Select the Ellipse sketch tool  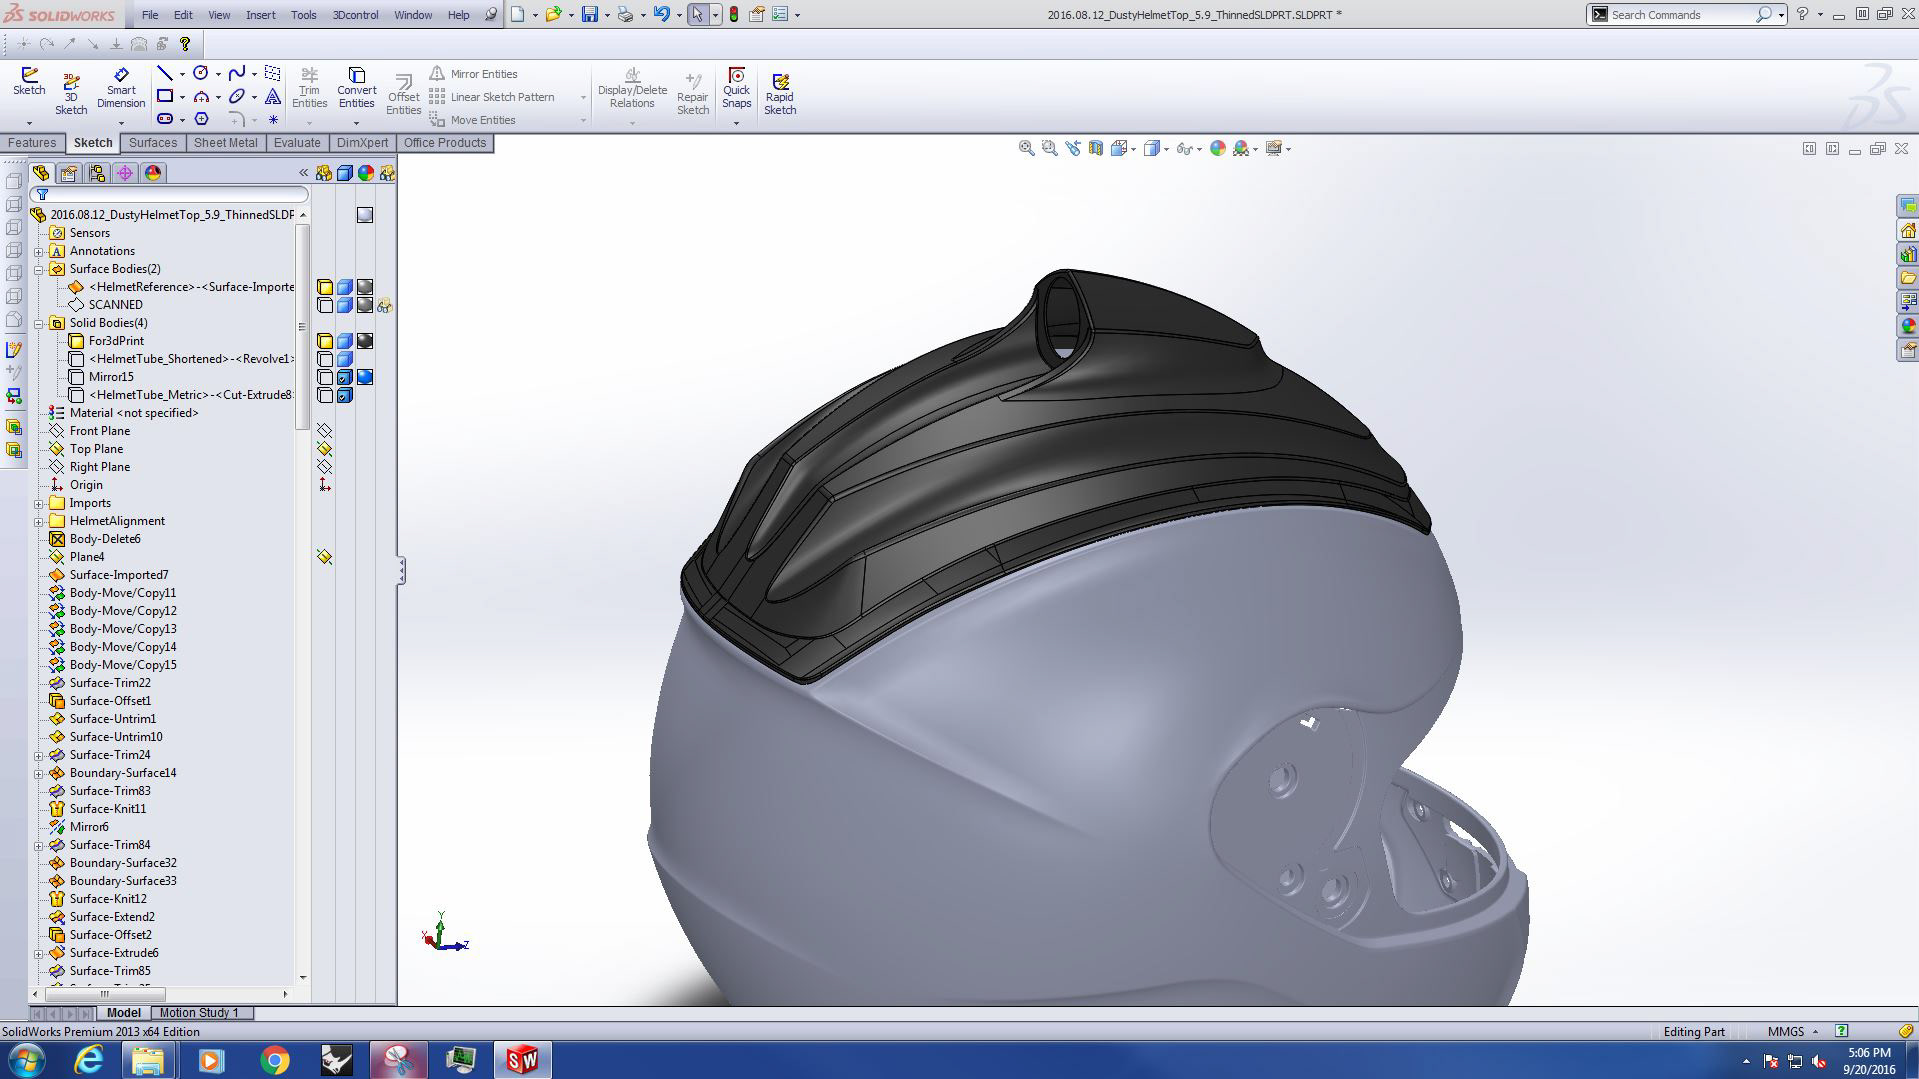pyautogui.click(x=237, y=96)
